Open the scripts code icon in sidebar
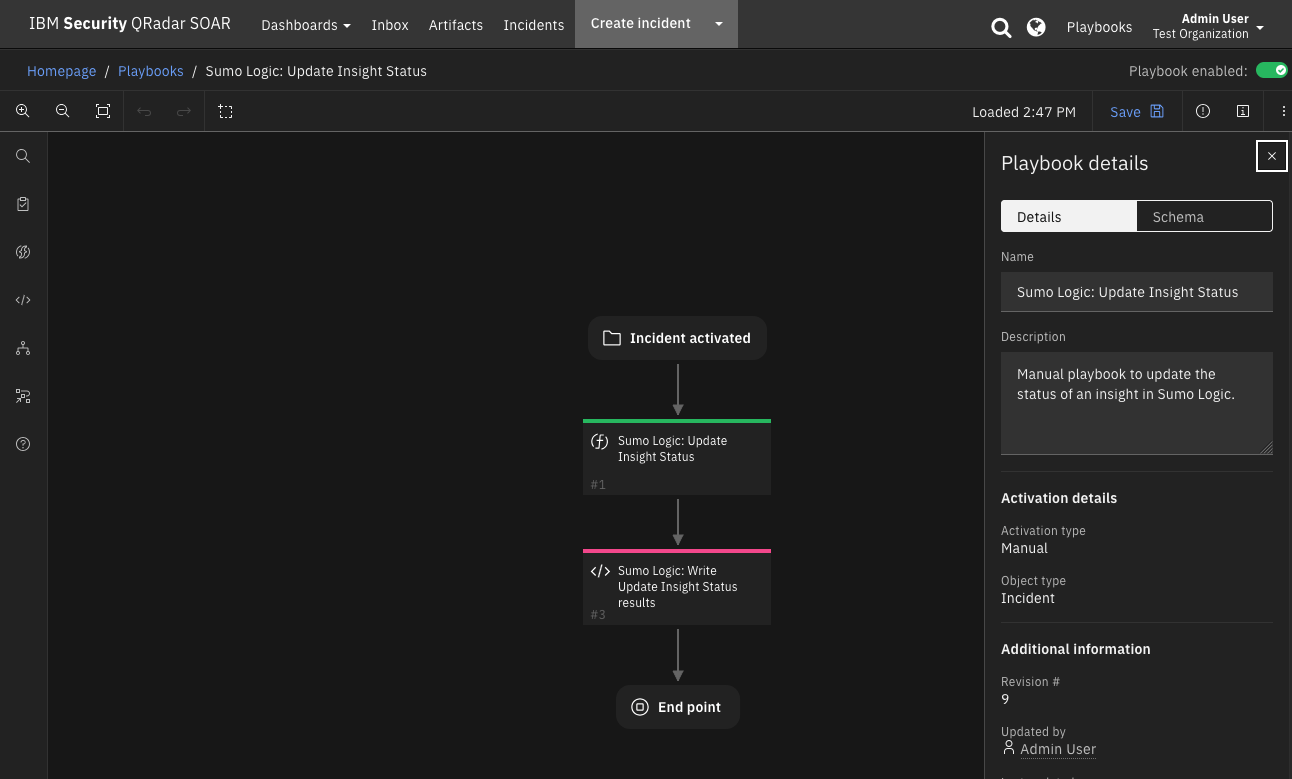Viewport: 1292px width, 779px height. pyautogui.click(x=23, y=300)
